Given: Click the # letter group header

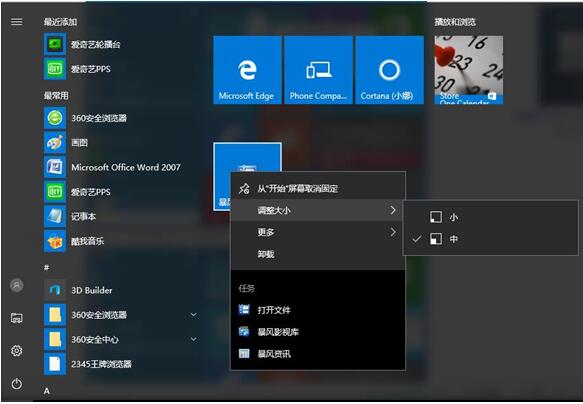Looking at the screenshot, I should tap(46, 267).
